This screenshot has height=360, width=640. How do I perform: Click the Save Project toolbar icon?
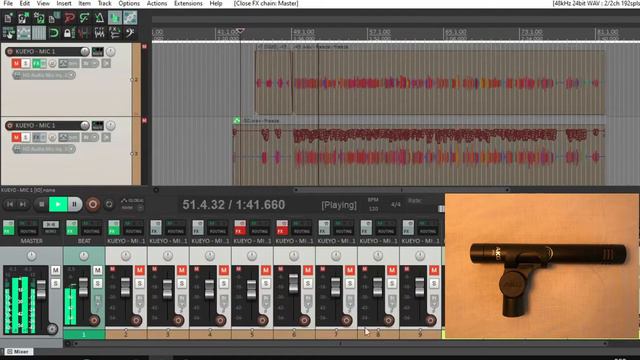(39, 18)
